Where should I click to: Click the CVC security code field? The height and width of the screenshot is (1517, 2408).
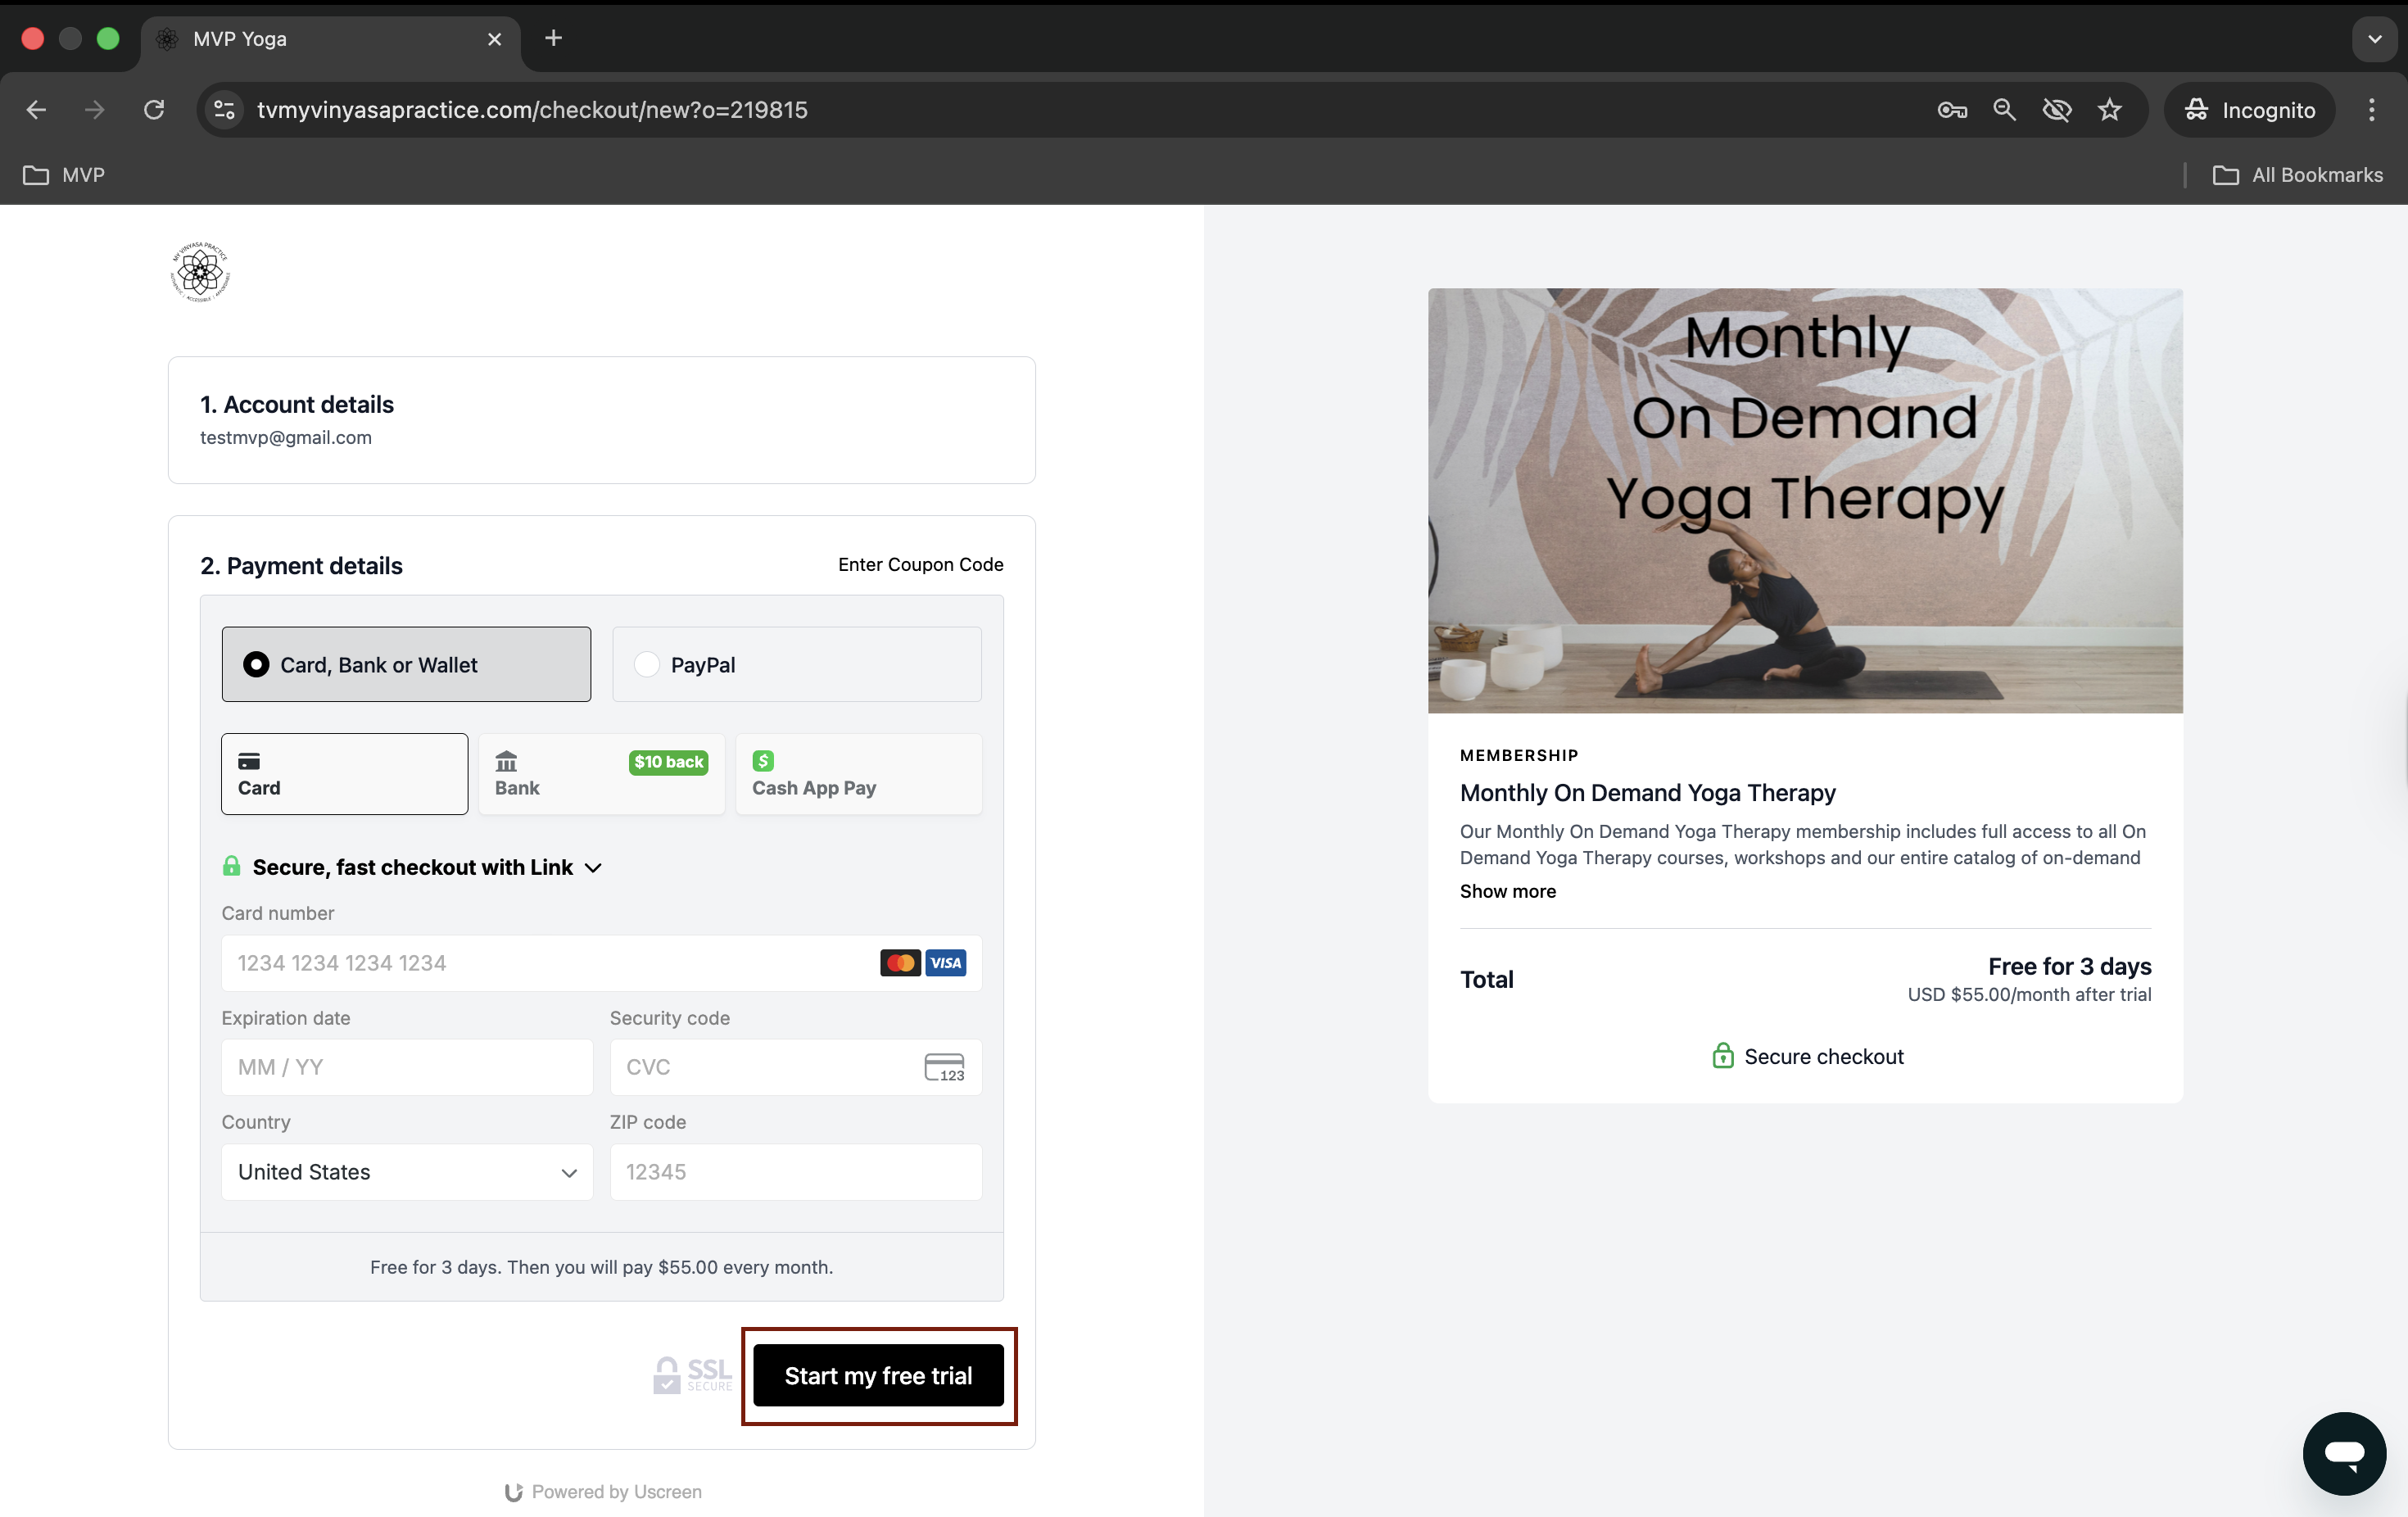pyautogui.click(x=796, y=1067)
